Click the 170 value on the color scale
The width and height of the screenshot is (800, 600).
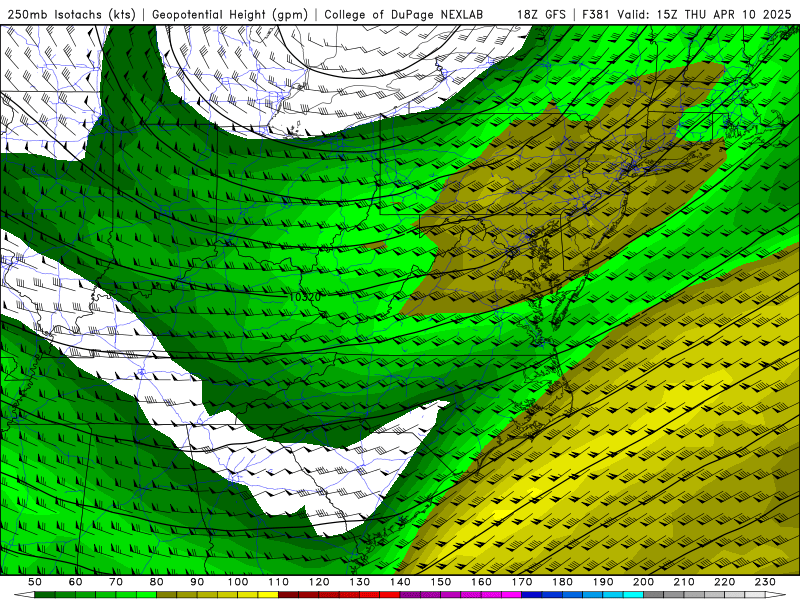tap(522, 582)
